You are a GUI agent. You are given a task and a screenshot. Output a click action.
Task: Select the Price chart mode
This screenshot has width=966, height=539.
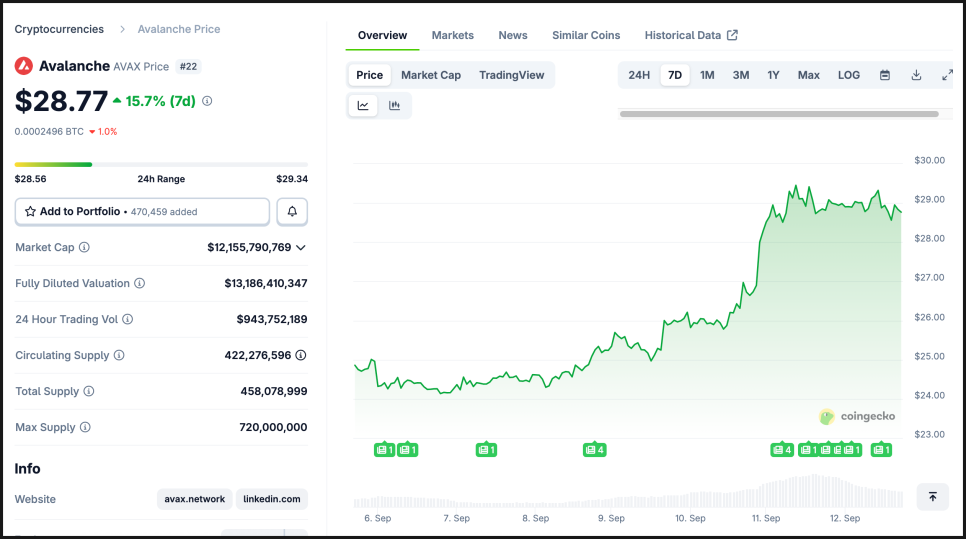[x=369, y=75]
